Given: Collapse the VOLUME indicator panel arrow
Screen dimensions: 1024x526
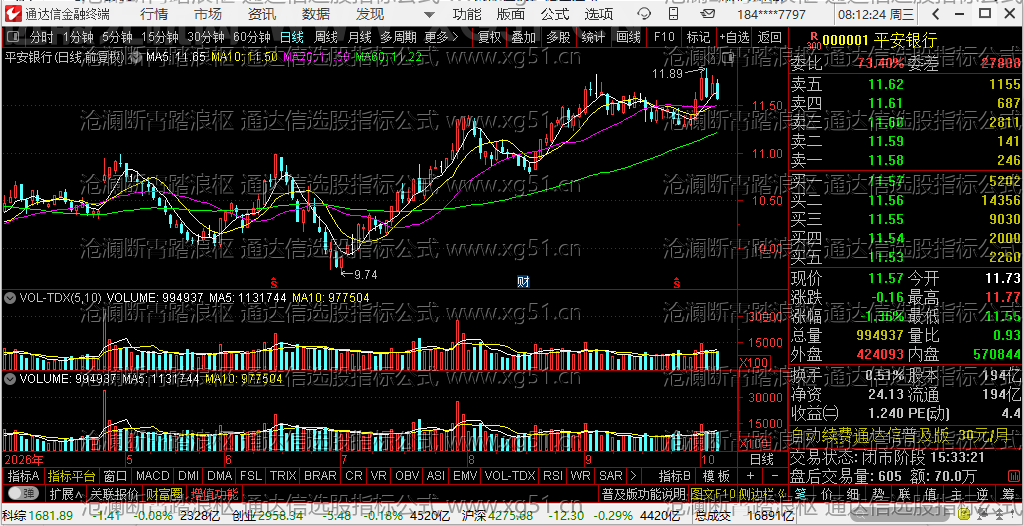Looking at the screenshot, I should [10, 378].
